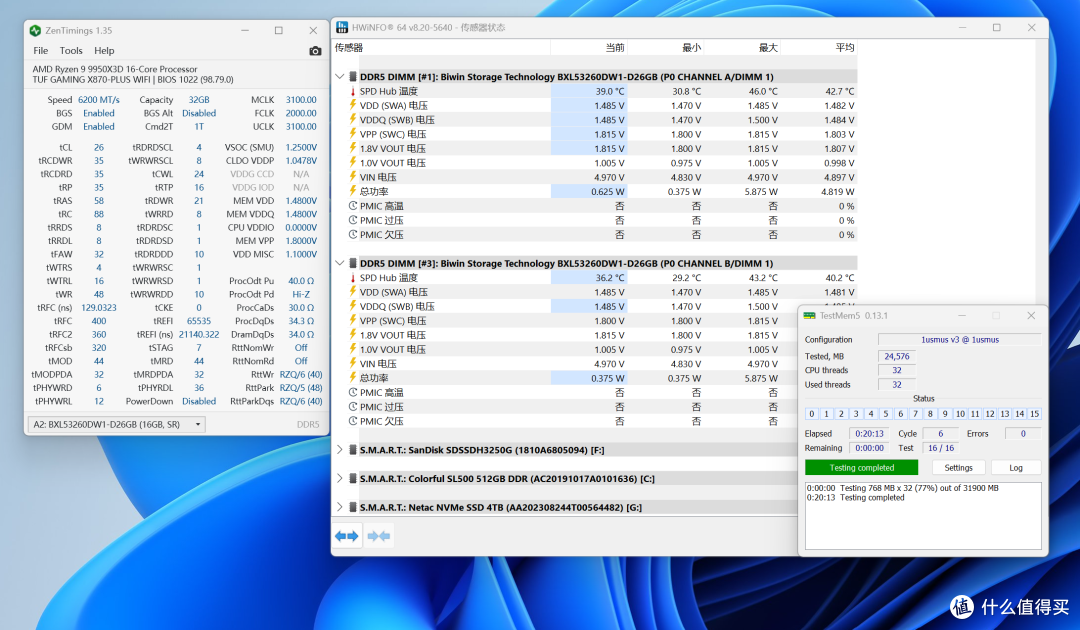Open the ZenTimings Tools menu

tap(71, 51)
